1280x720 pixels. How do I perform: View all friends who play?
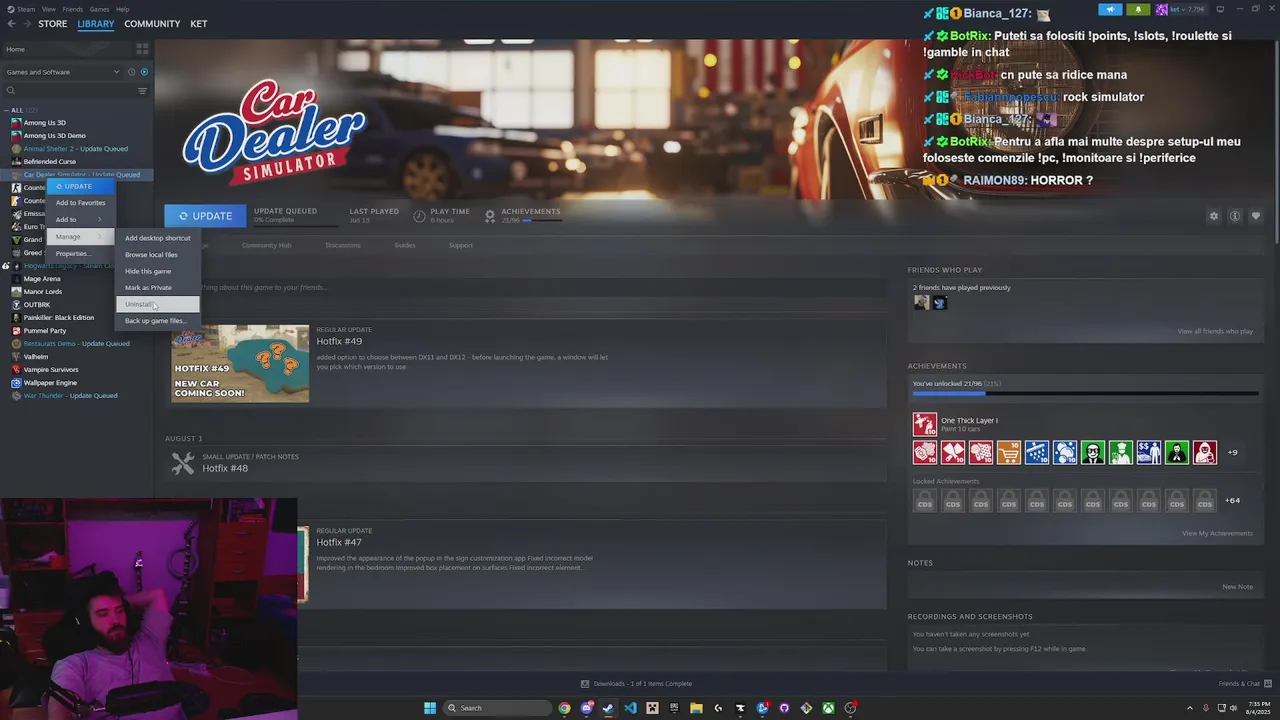(x=1215, y=331)
